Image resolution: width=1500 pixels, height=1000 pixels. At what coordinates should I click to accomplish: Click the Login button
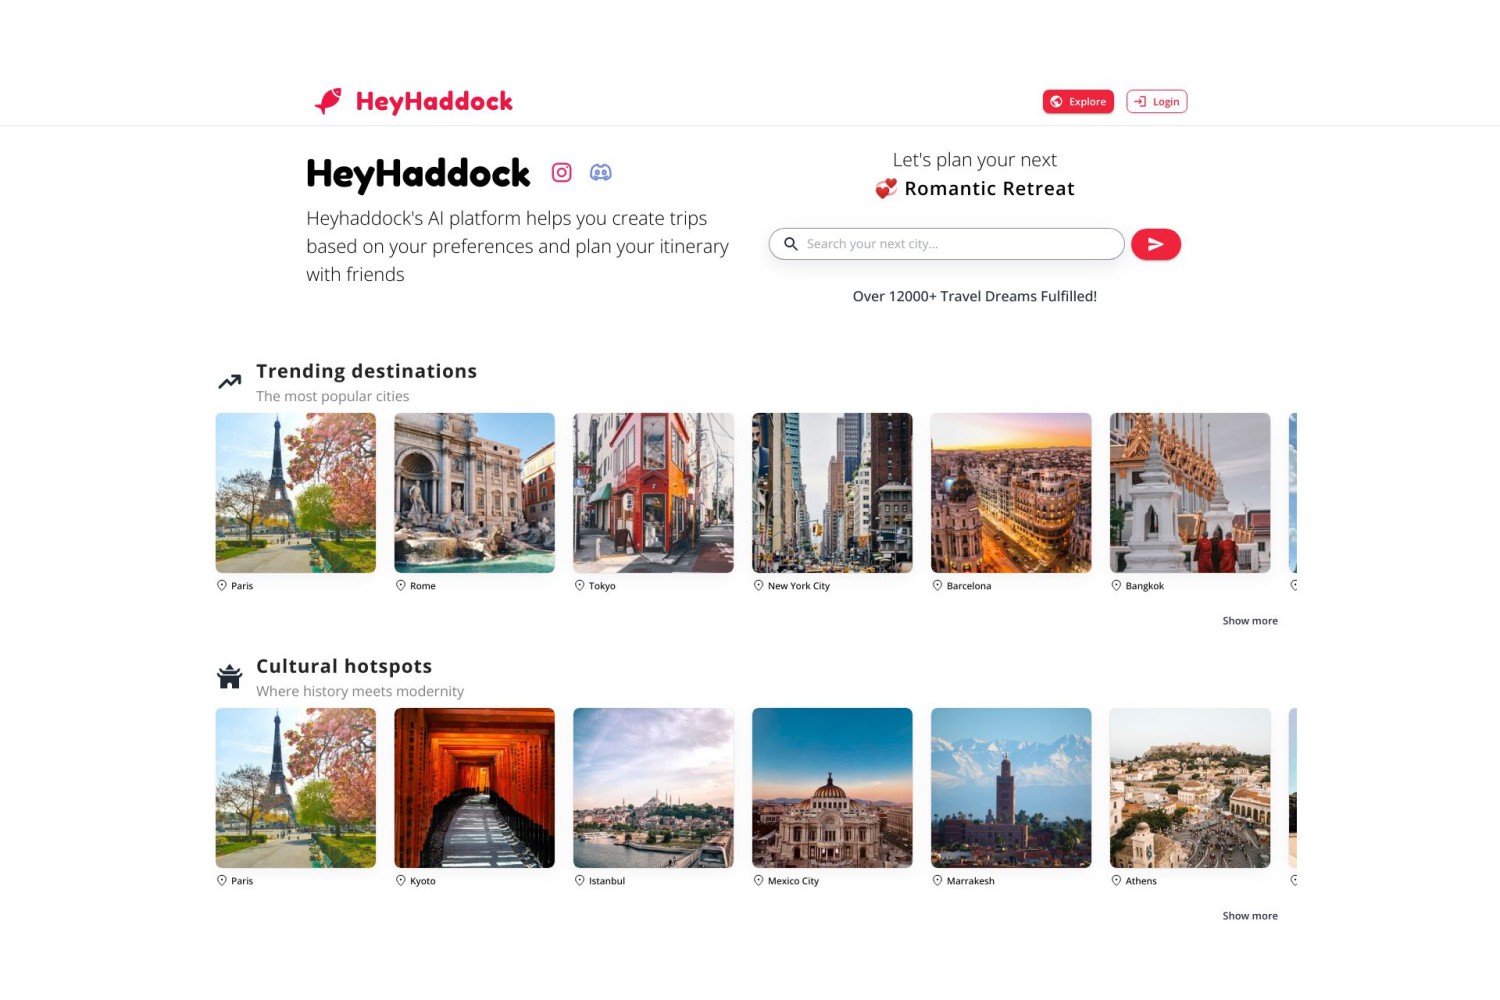point(1157,102)
